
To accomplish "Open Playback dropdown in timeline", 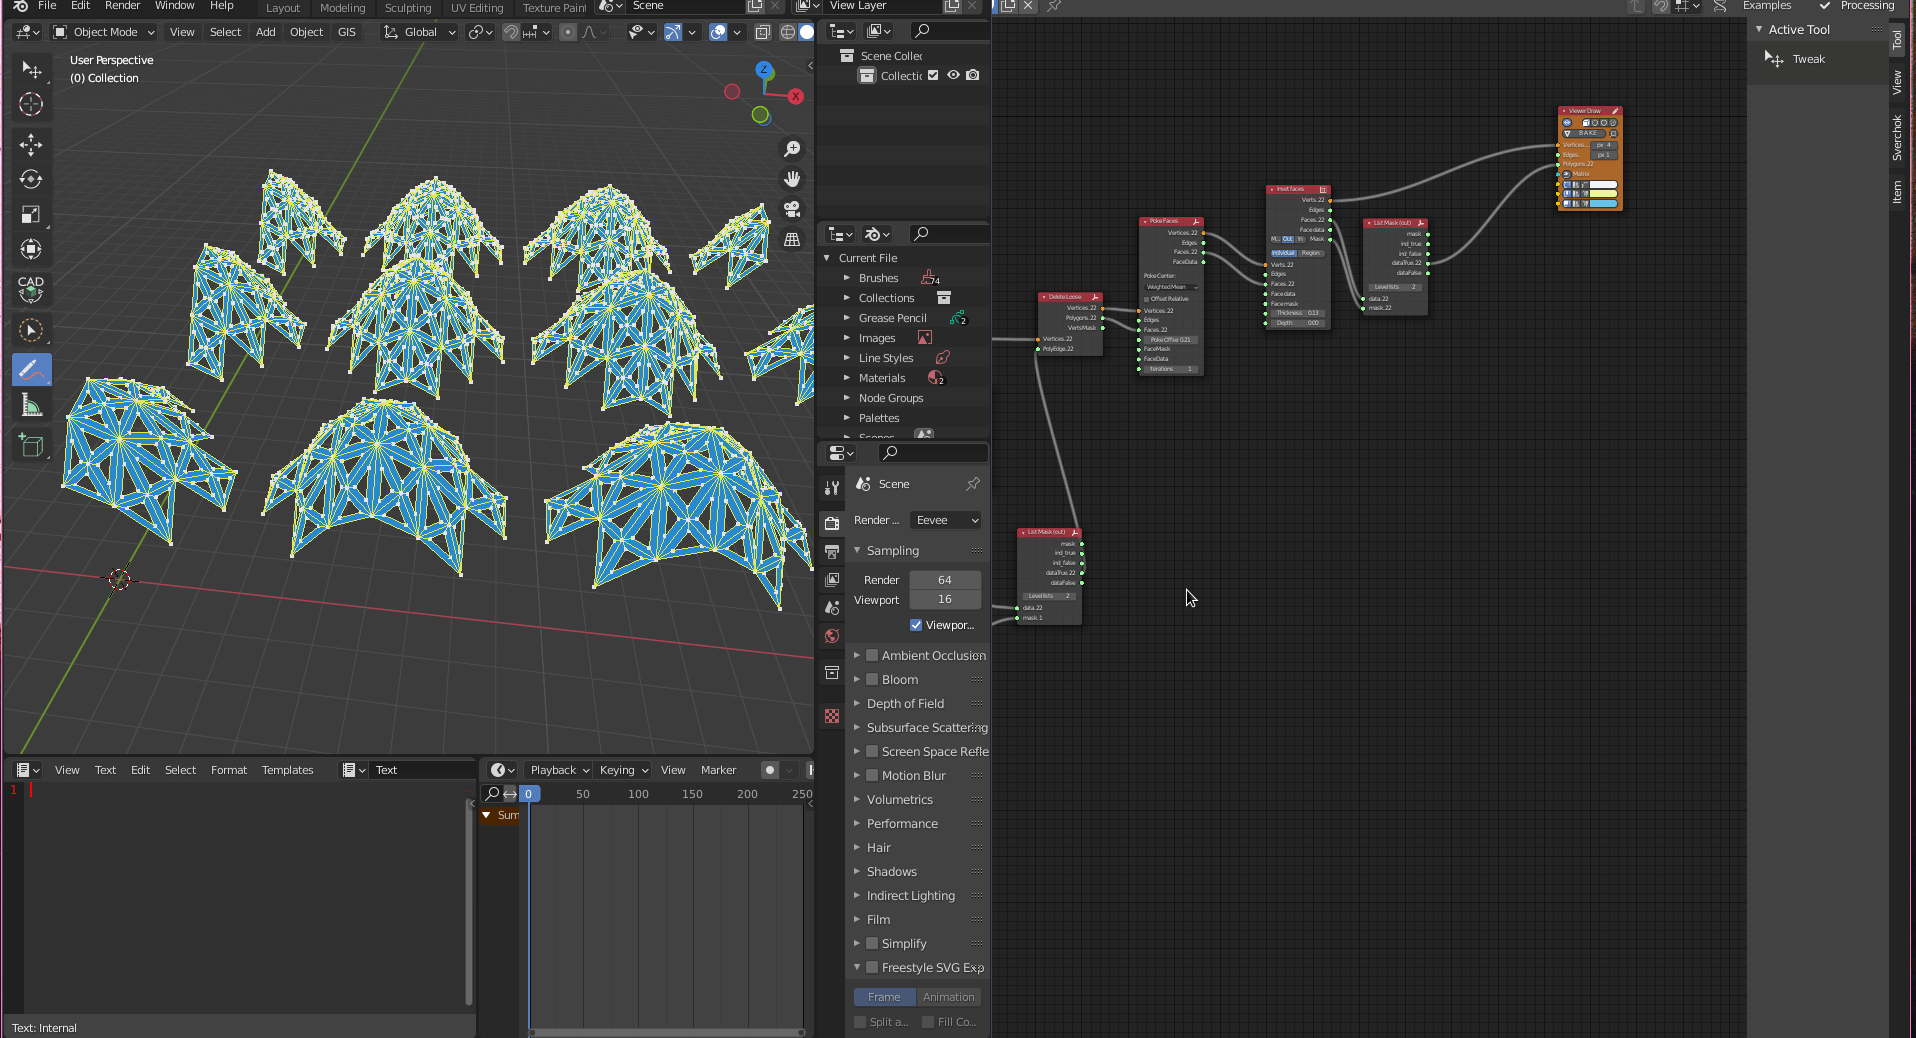I will tap(559, 770).
